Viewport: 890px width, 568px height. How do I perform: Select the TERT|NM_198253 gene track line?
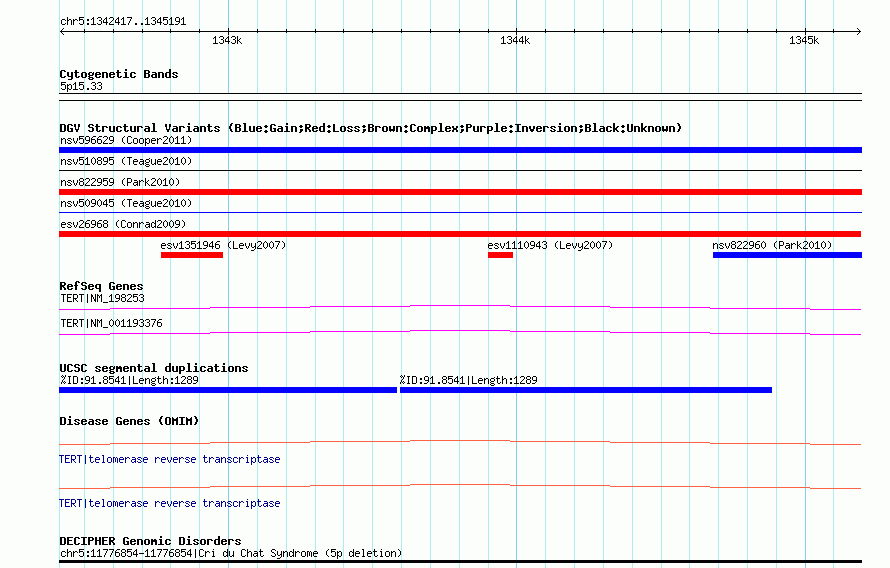(460, 308)
